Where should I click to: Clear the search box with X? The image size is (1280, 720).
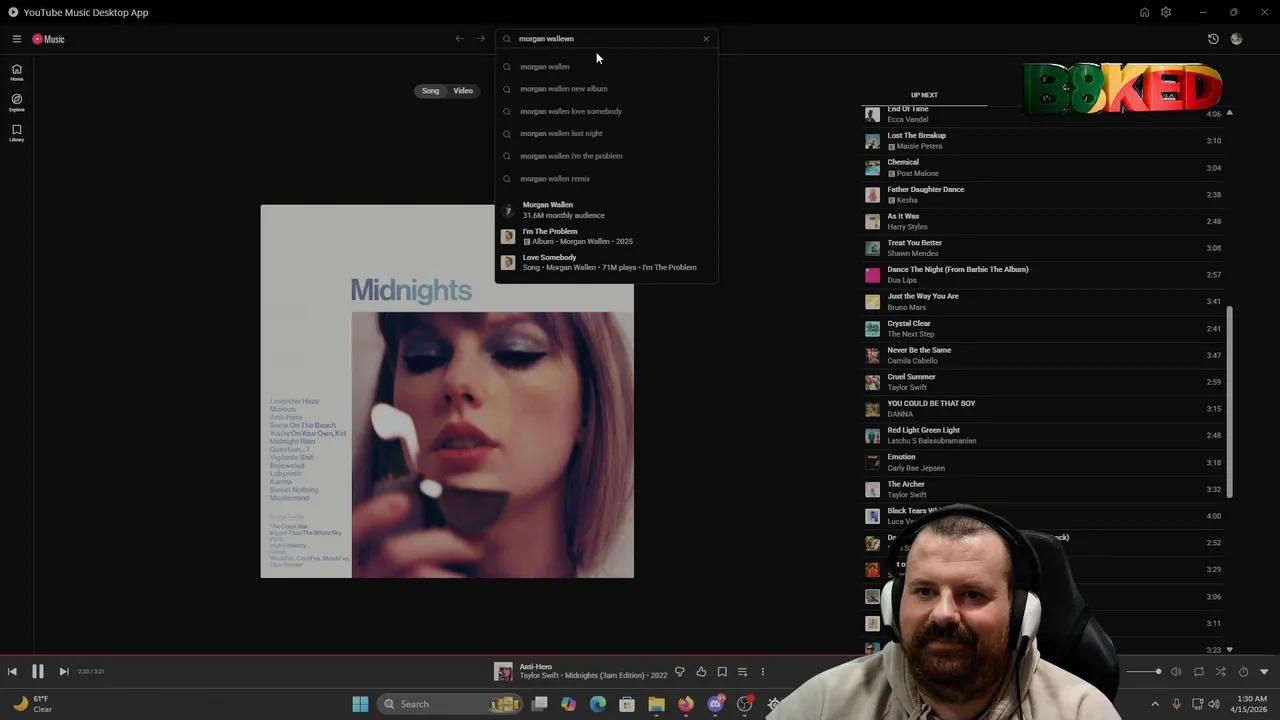pos(706,39)
